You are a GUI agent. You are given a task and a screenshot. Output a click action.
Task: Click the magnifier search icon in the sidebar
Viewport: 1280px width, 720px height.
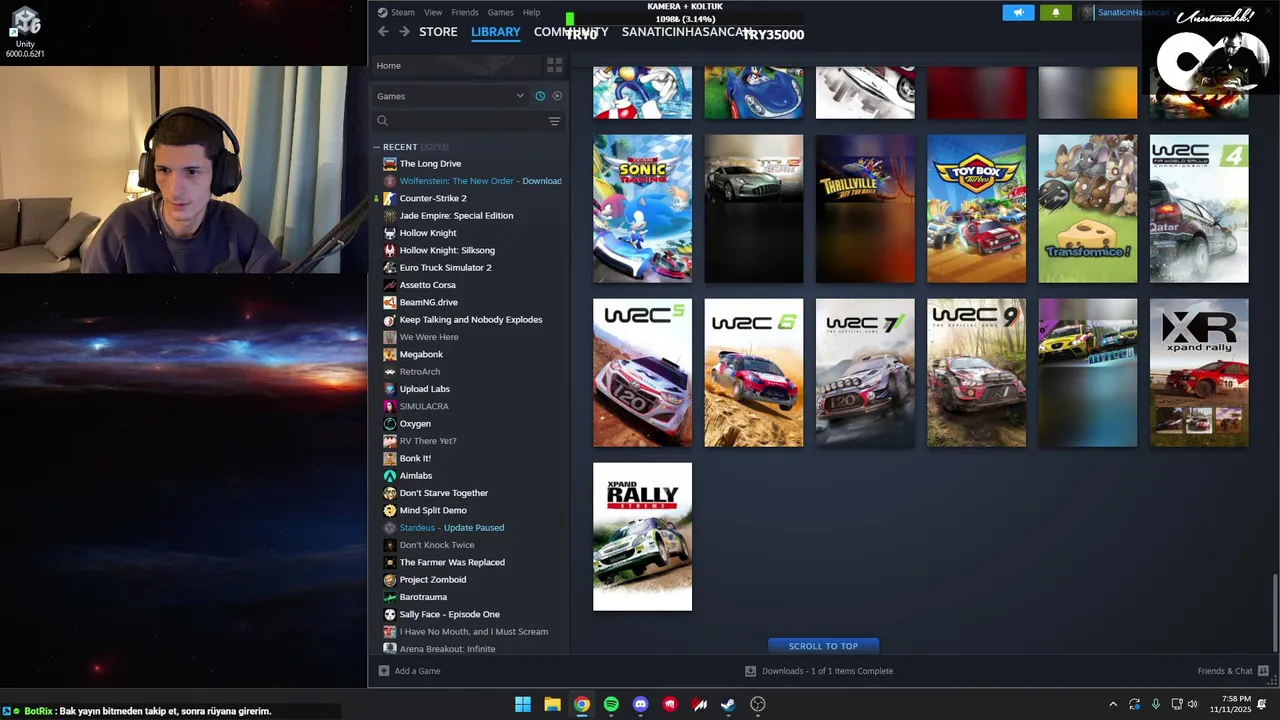pyautogui.click(x=382, y=121)
